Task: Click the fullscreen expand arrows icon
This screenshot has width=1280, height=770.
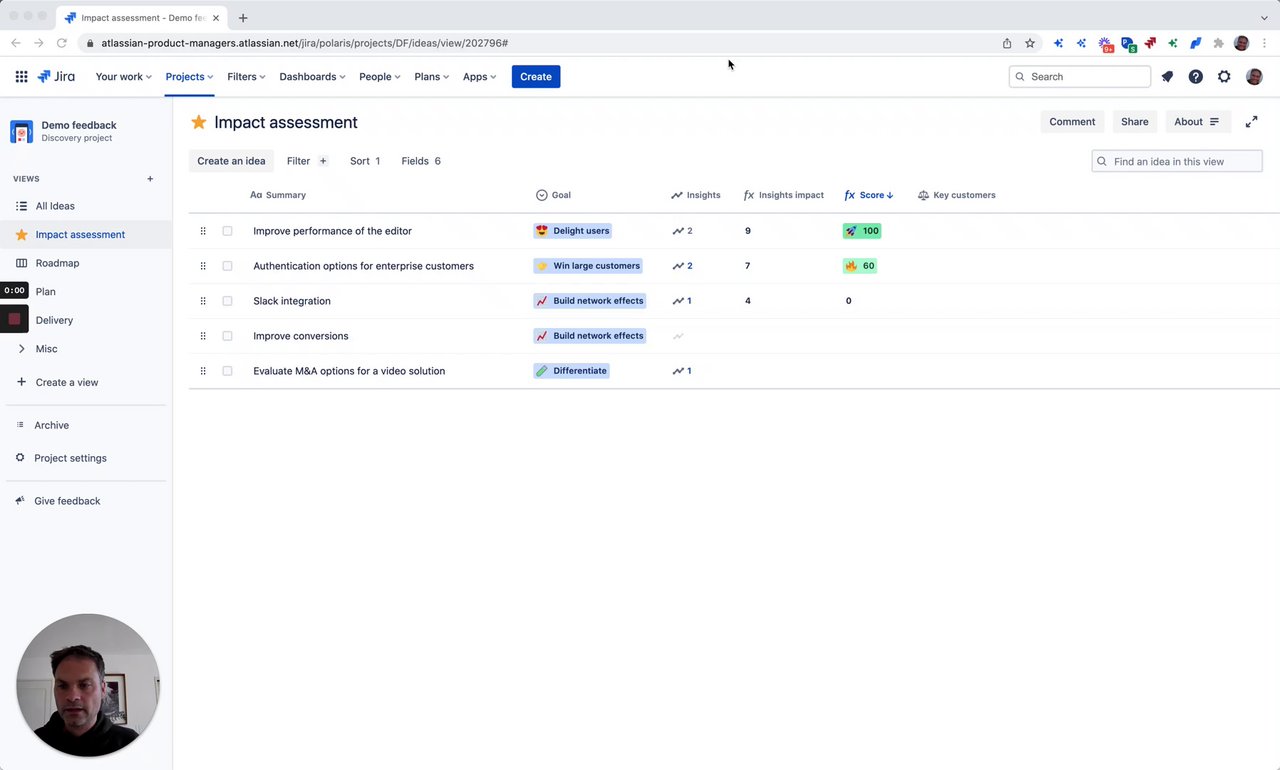Action: (x=1251, y=122)
